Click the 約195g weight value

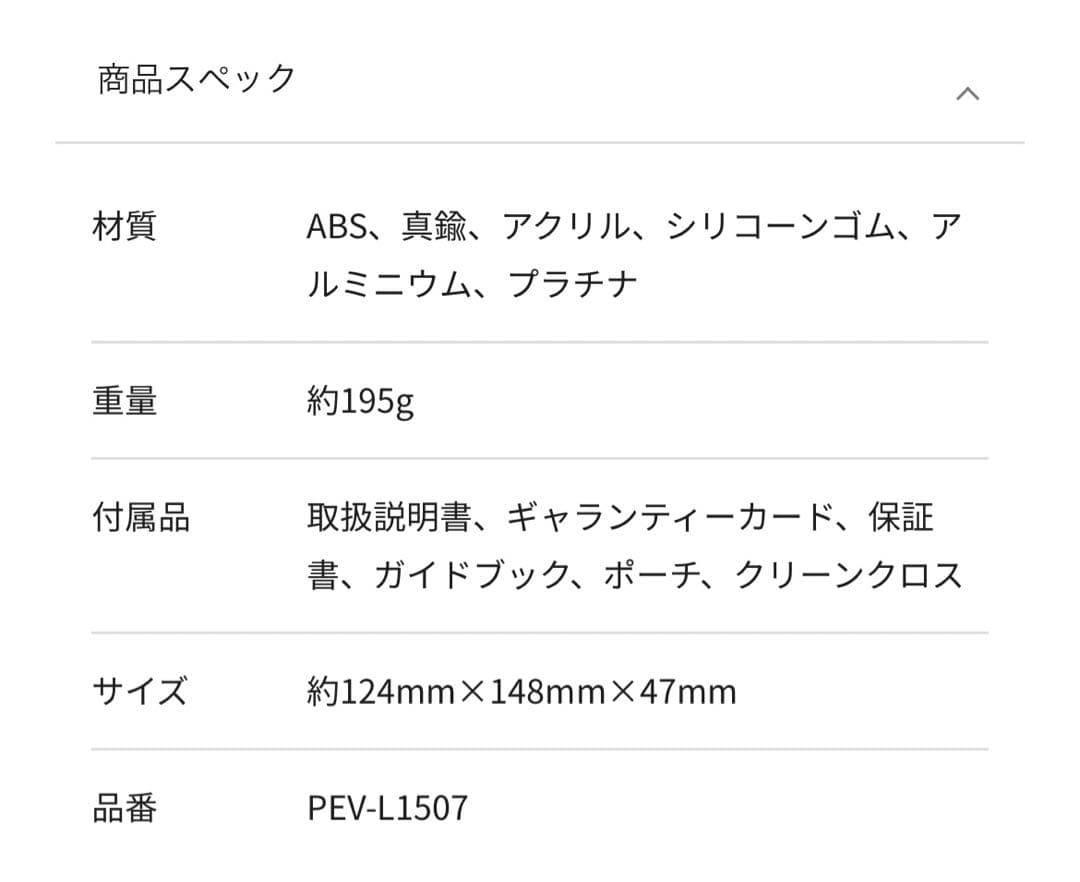click(360, 402)
